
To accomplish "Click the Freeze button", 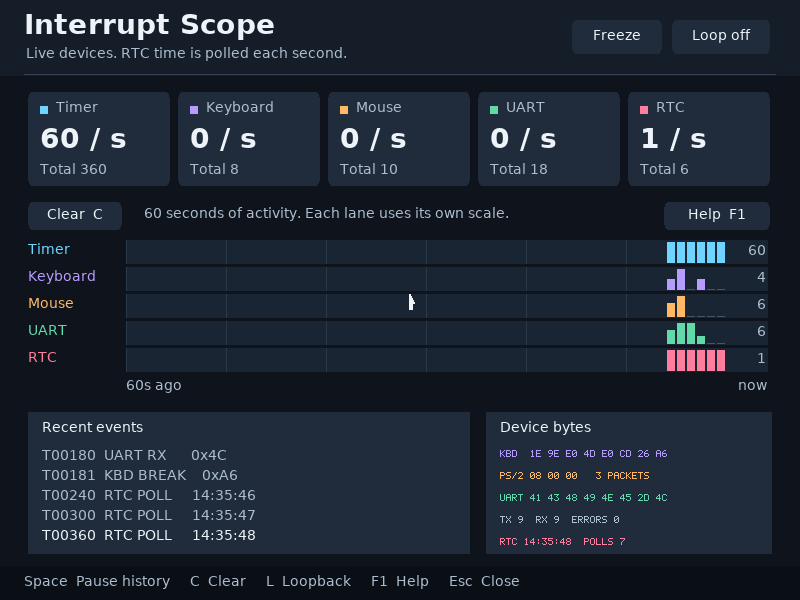I will [616, 37].
